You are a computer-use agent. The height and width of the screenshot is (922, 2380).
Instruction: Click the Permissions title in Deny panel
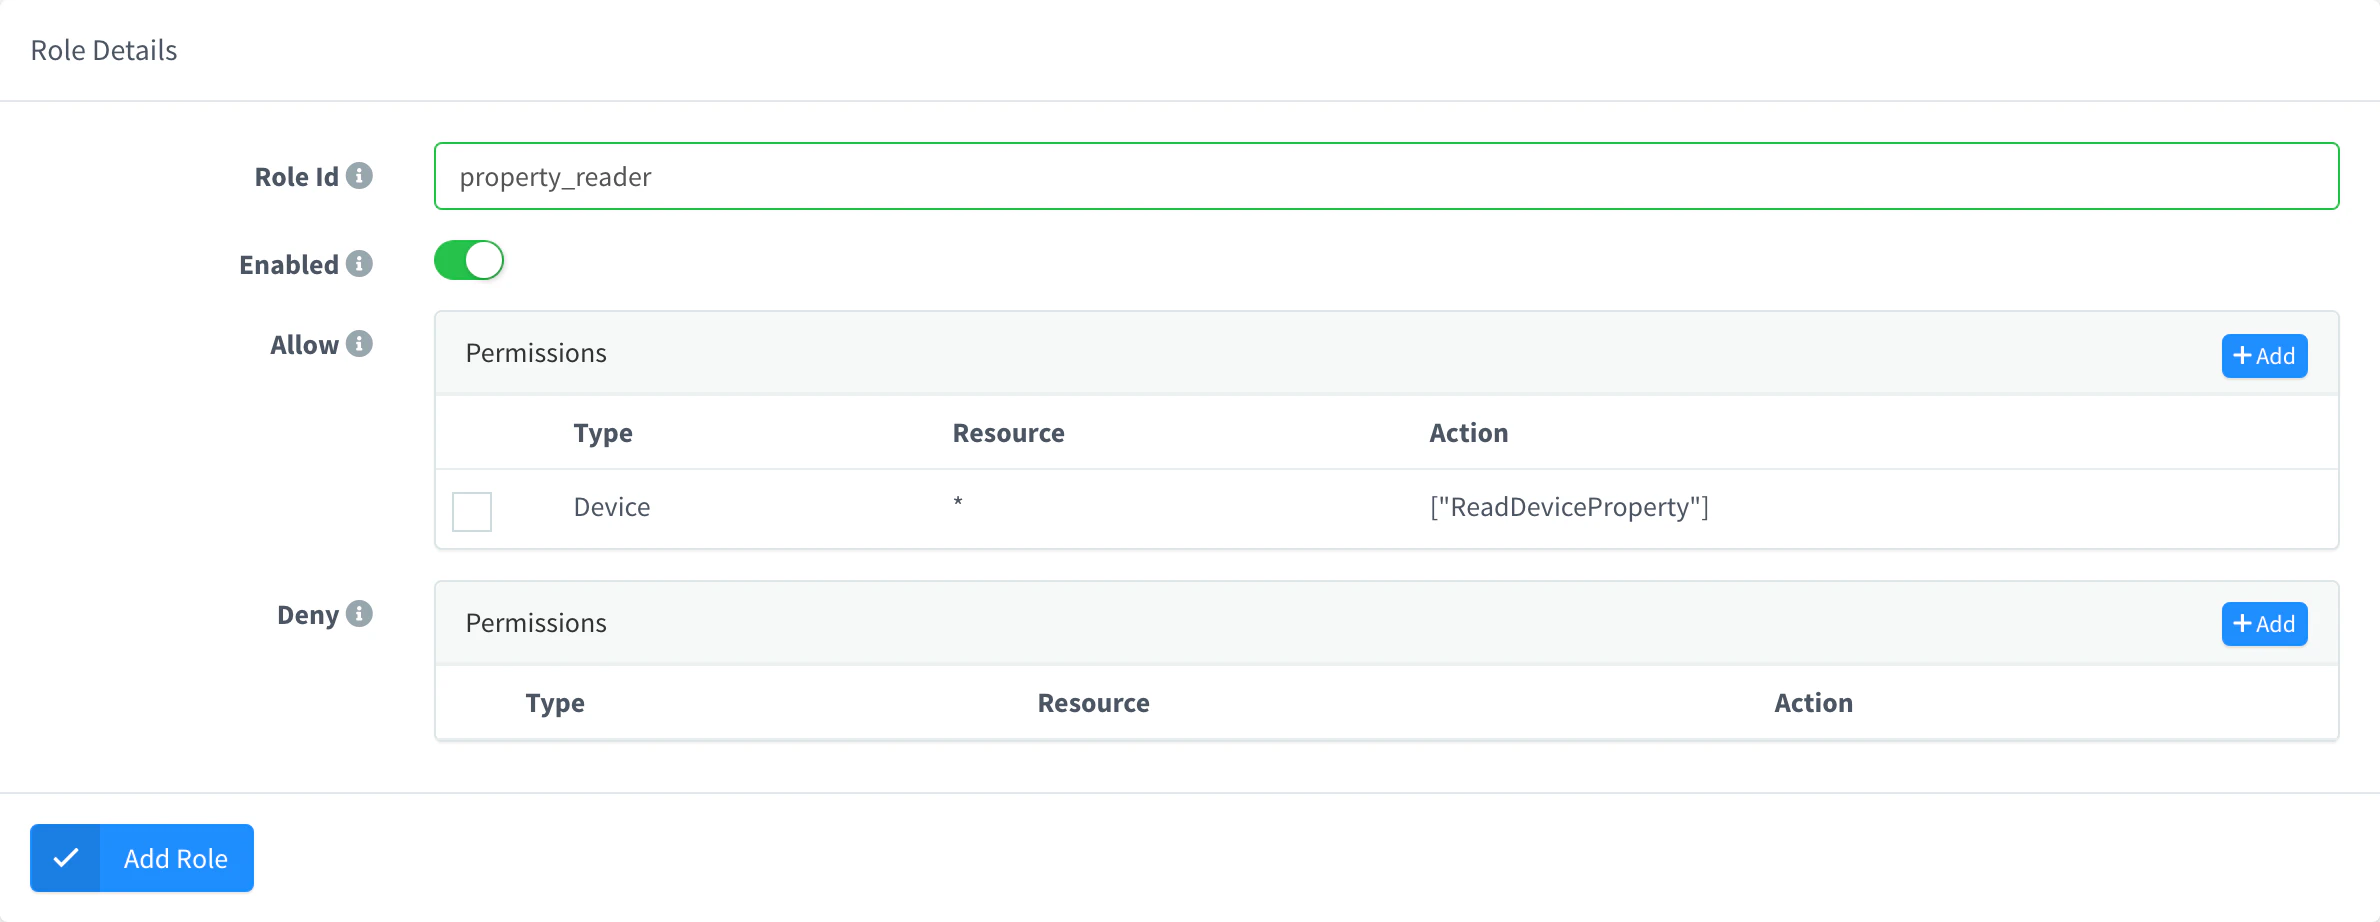pos(536,623)
